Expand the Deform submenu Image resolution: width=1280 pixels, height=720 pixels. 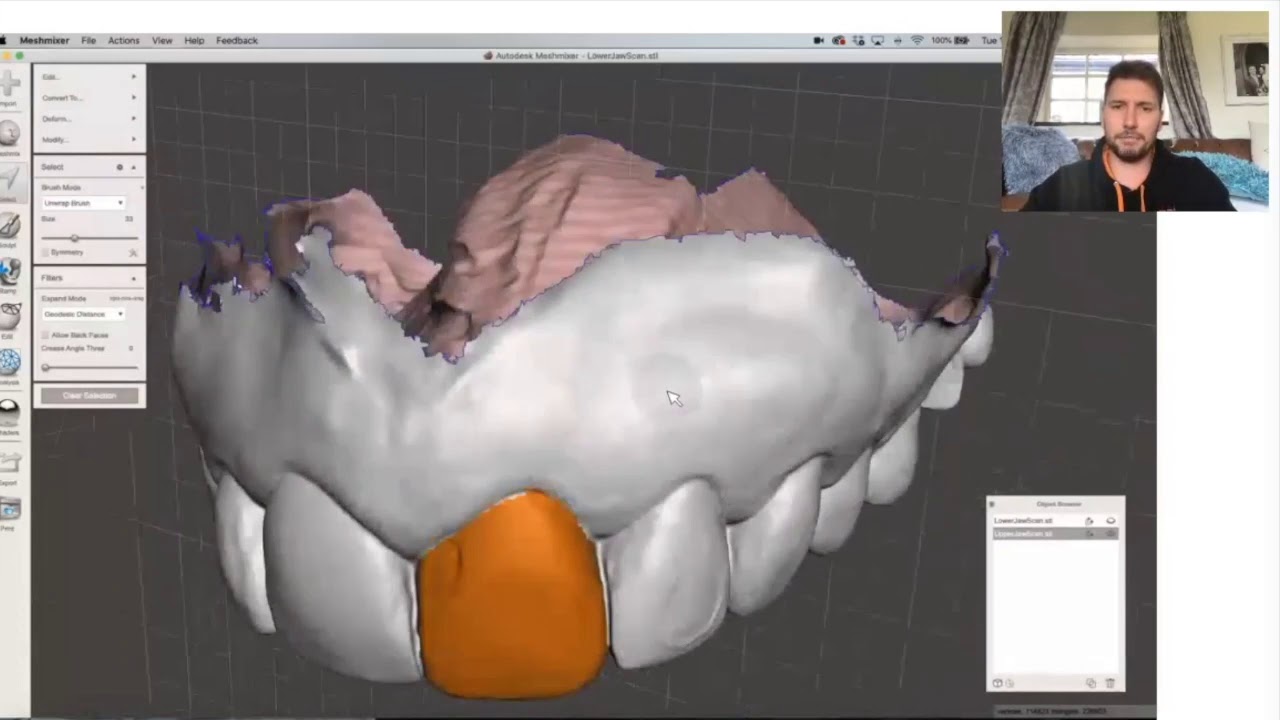pos(89,119)
